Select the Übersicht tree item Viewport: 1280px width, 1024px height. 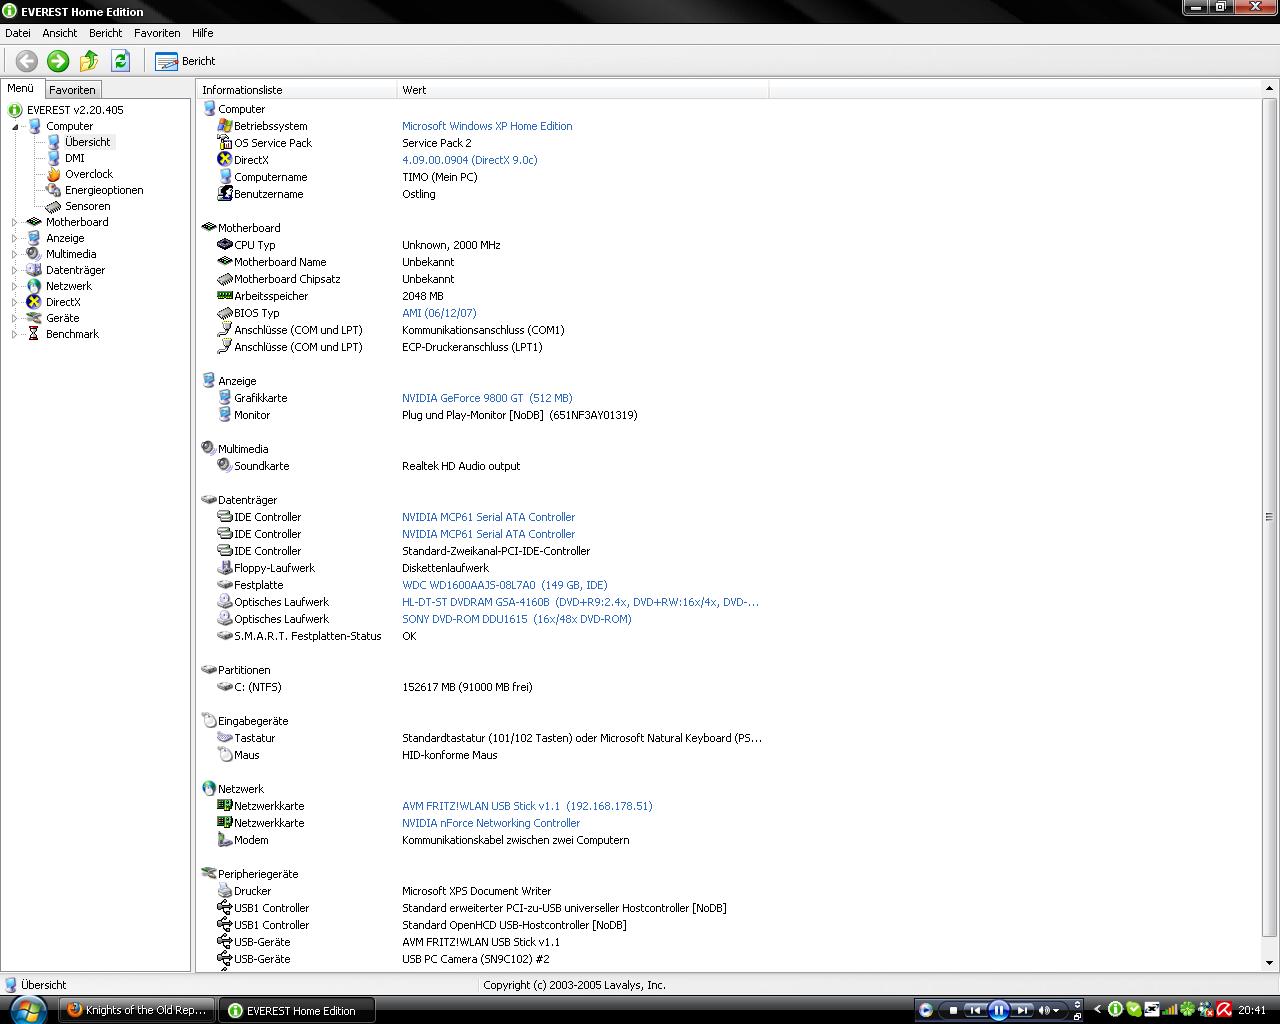pyautogui.click(x=87, y=142)
